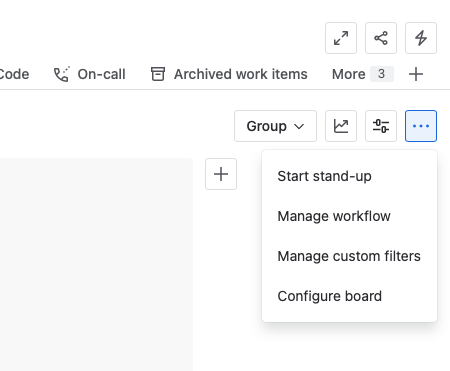Click the plus icon beside More tab
Viewport: 450px width, 371px height.
[x=416, y=74]
